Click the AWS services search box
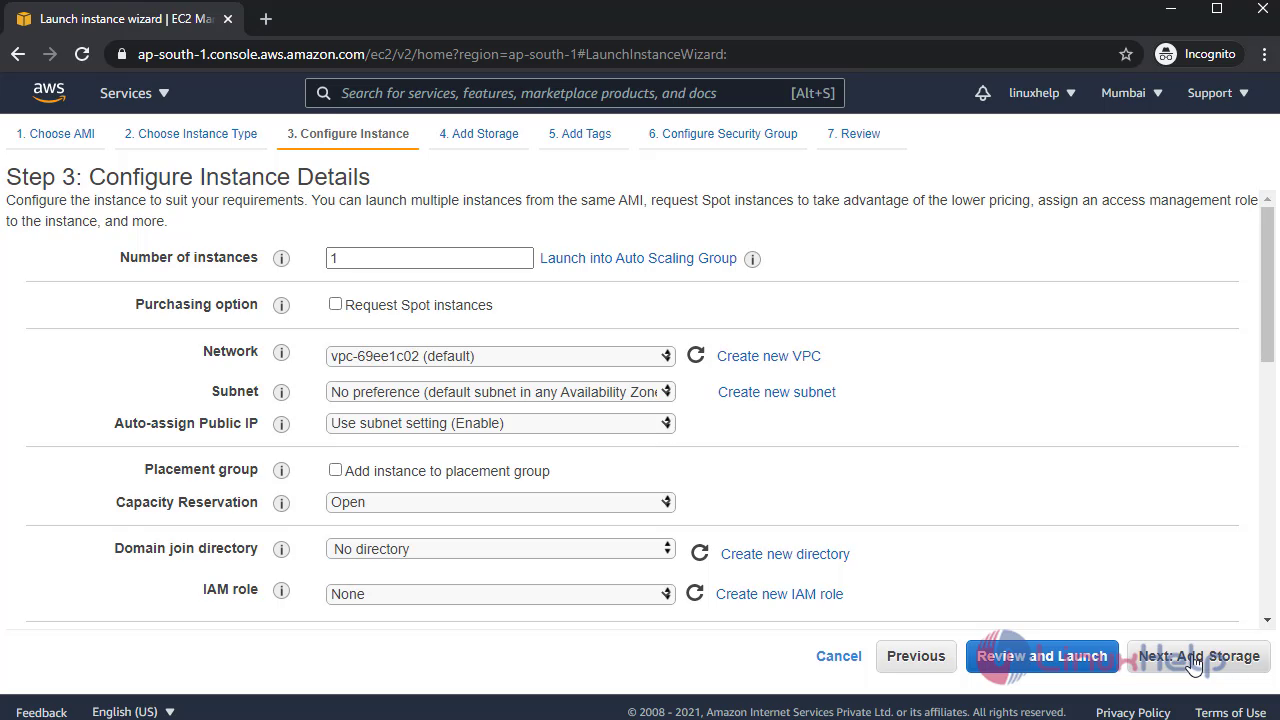 point(575,93)
